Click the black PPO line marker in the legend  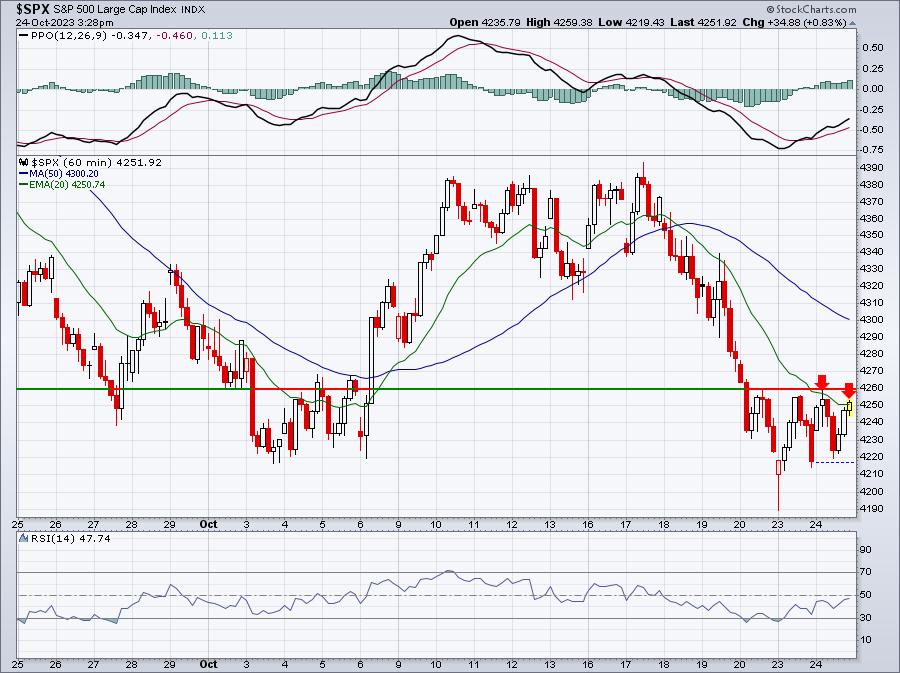[x=24, y=36]
